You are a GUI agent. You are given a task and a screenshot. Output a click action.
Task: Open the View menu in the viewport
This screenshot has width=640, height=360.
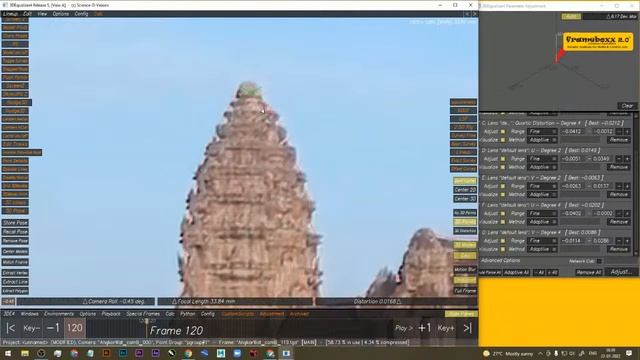[x=42, y=14]
